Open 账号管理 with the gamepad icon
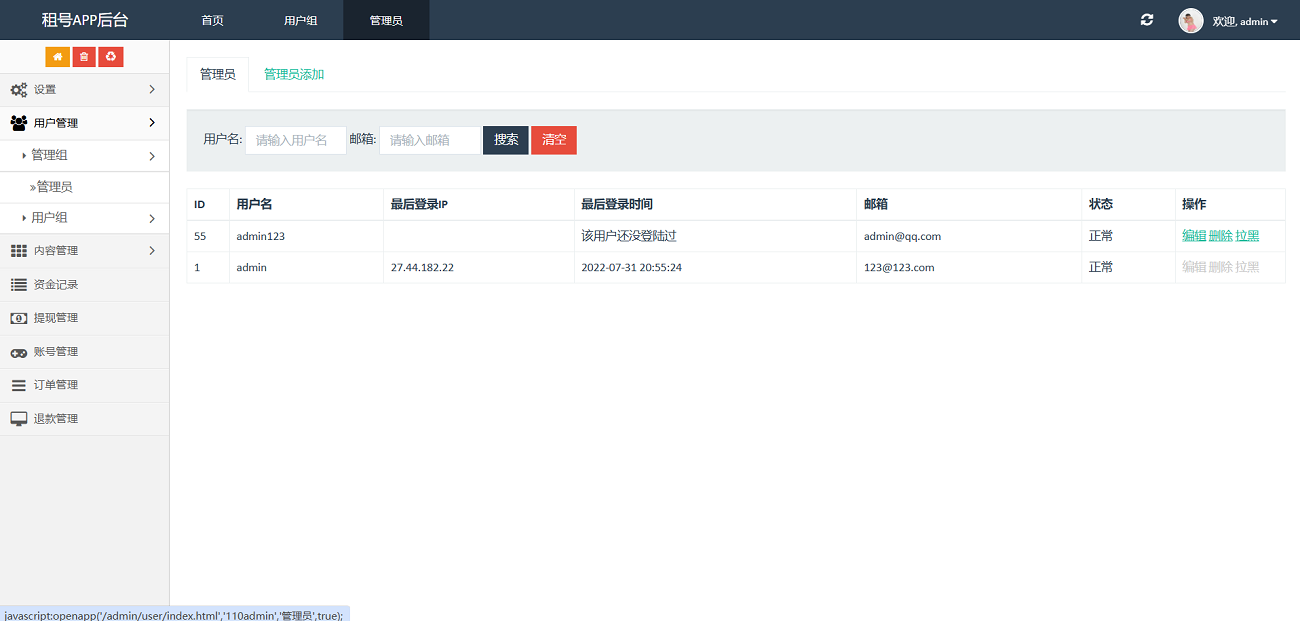Screen dimensions: 1300x621 pyautogui.click(x=55, y=352)
